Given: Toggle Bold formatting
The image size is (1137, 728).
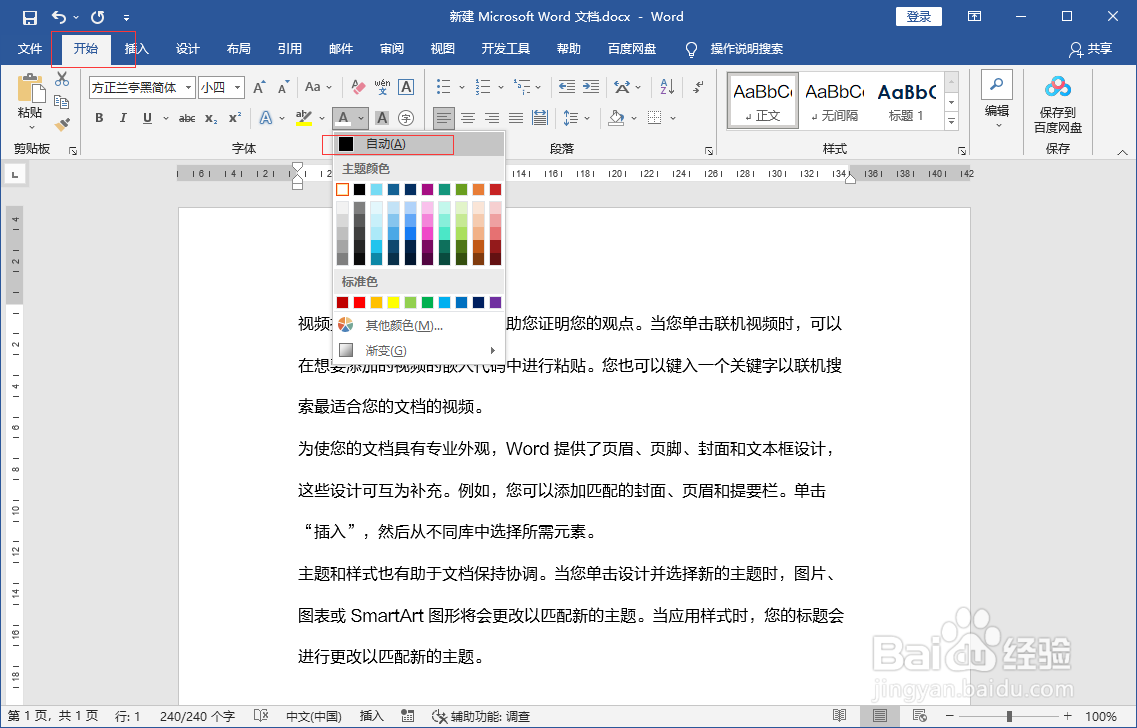Looking at the screenshot, I should pos(99,118).
